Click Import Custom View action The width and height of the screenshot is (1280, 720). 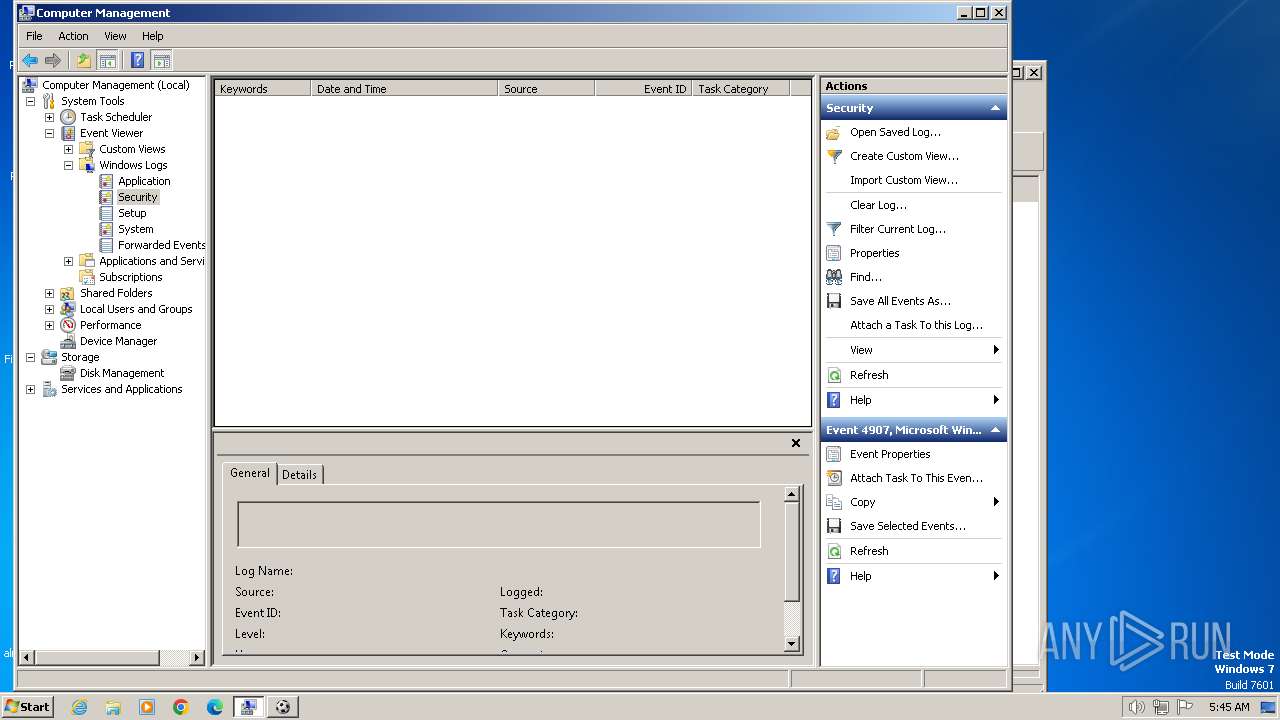(x=904, y=180)
